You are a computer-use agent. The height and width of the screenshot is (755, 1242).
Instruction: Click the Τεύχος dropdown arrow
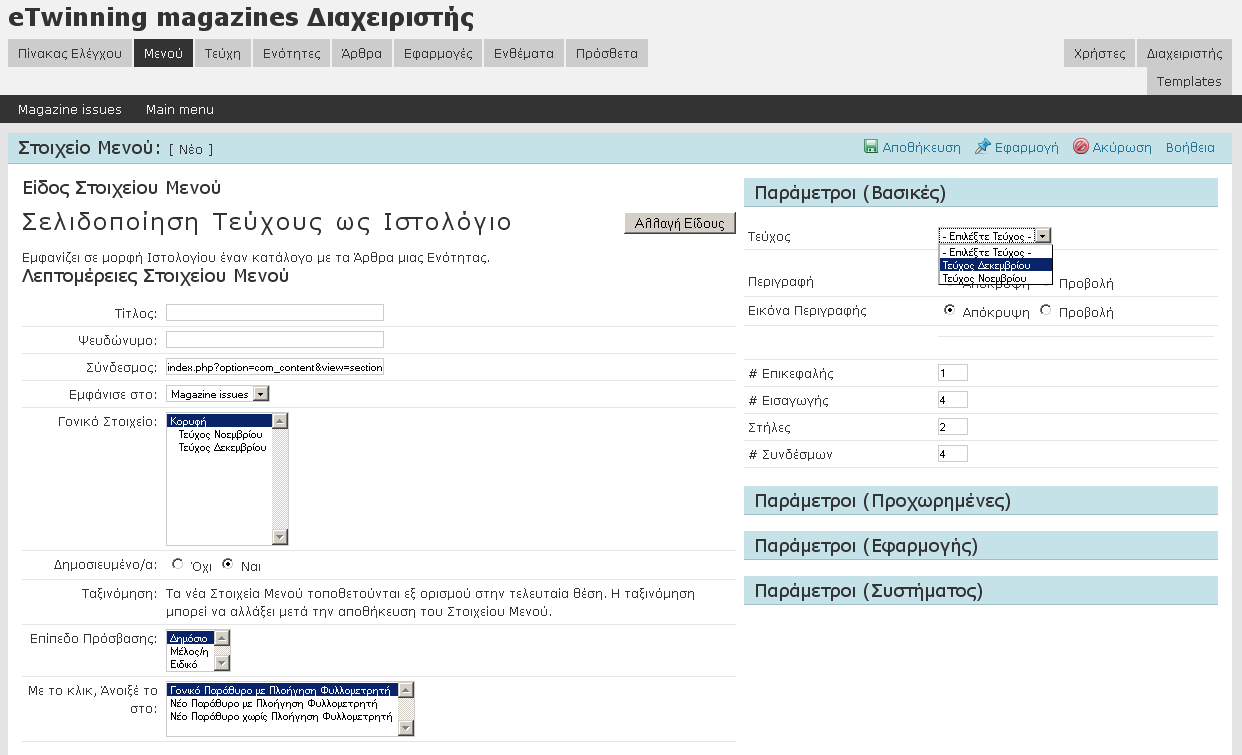point(1043,236)
